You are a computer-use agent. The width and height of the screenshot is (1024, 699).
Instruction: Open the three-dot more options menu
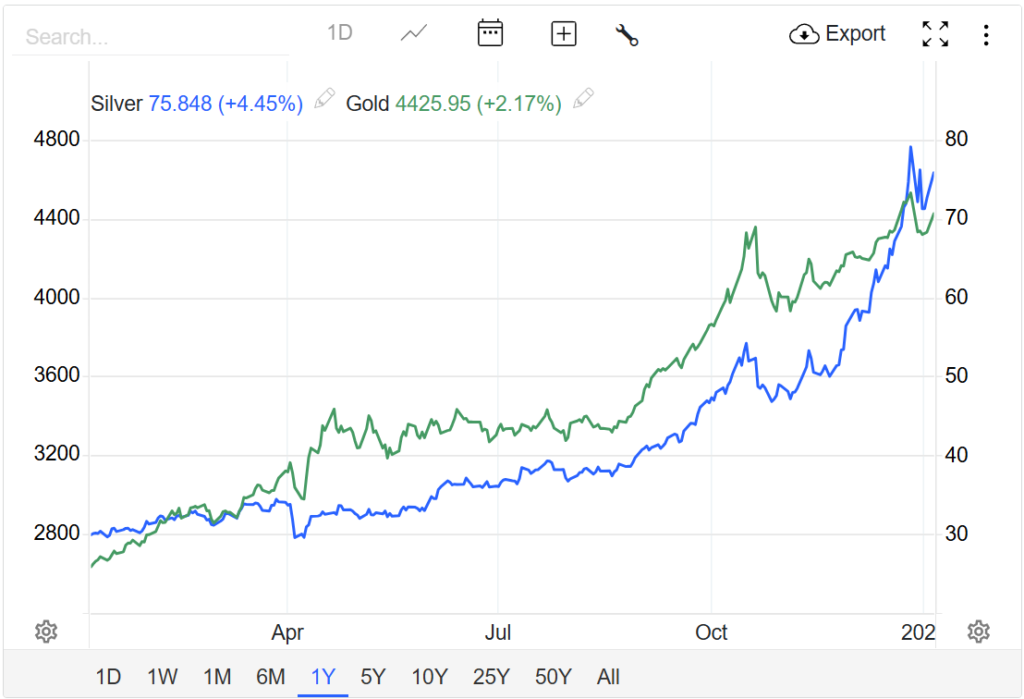986,35
